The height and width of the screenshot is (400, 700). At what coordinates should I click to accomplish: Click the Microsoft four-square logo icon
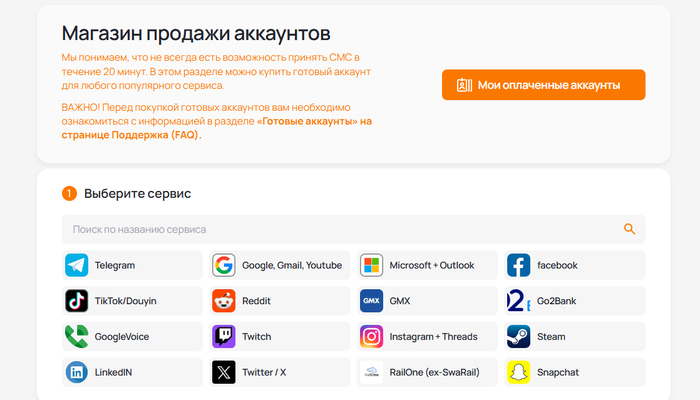click(x=371, y=265)
